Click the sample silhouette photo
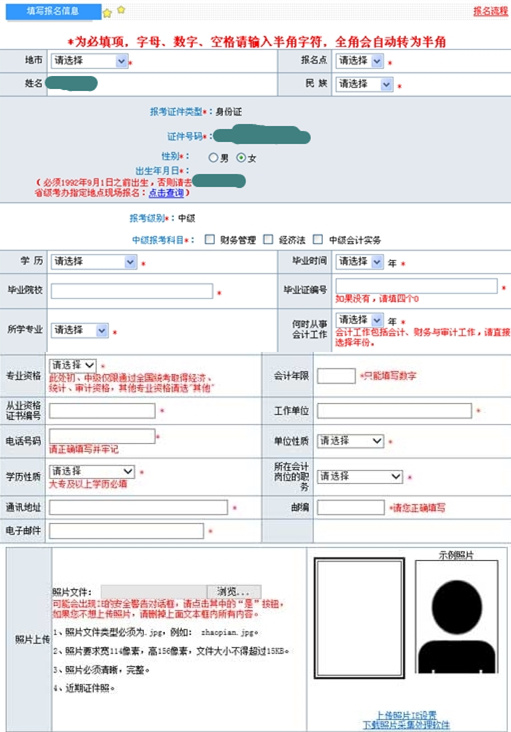This screenshot has width=511, height=732. click(456, 617)
